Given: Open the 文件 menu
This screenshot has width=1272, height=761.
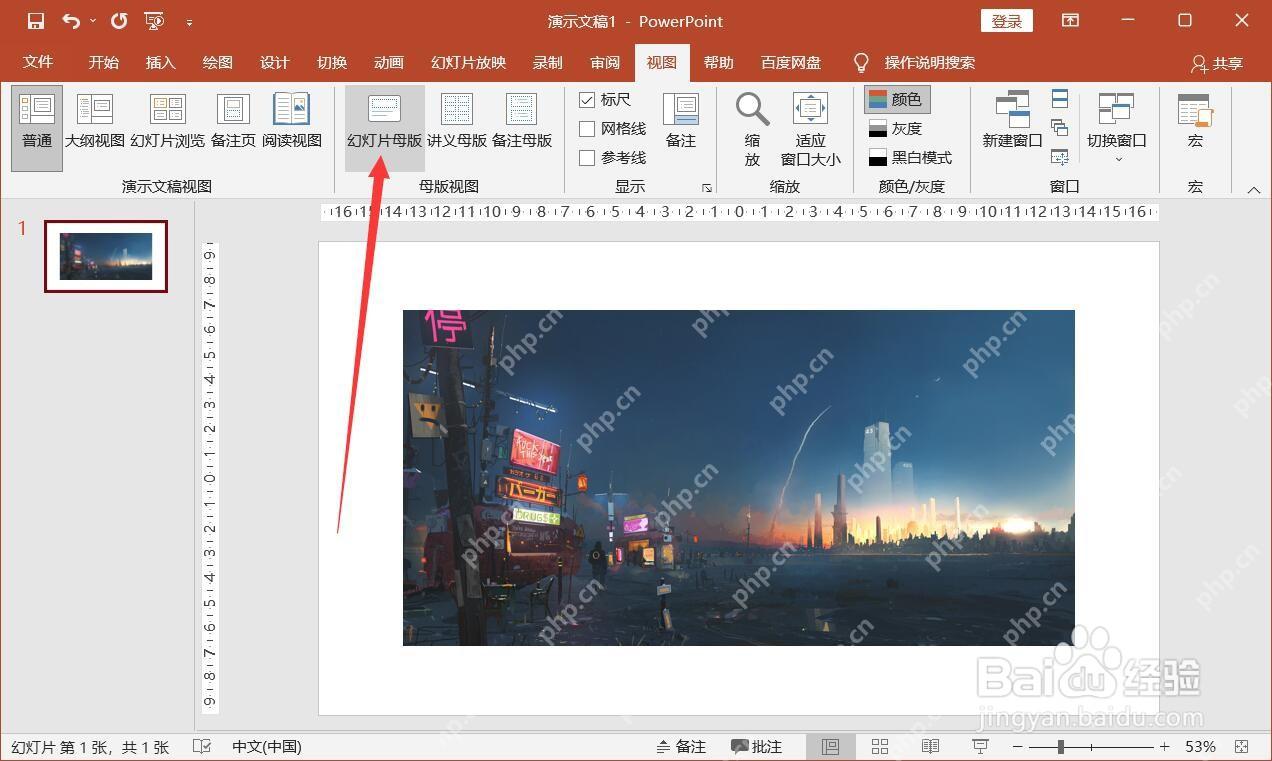Looking at the screenshot, I should click(x=38, y=62).
